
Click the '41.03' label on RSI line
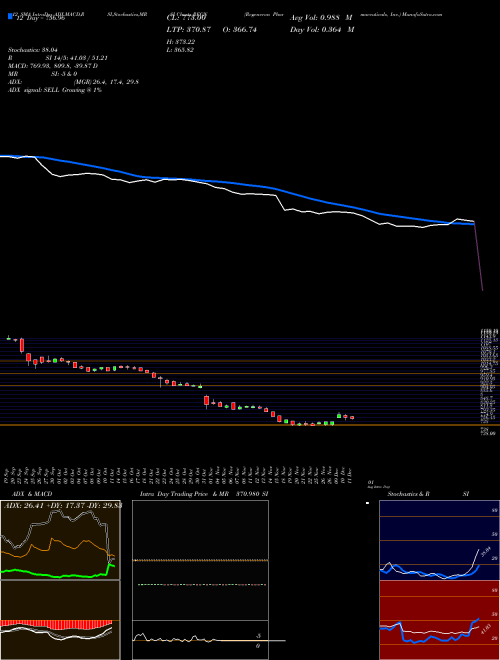[x=486, y=630]
